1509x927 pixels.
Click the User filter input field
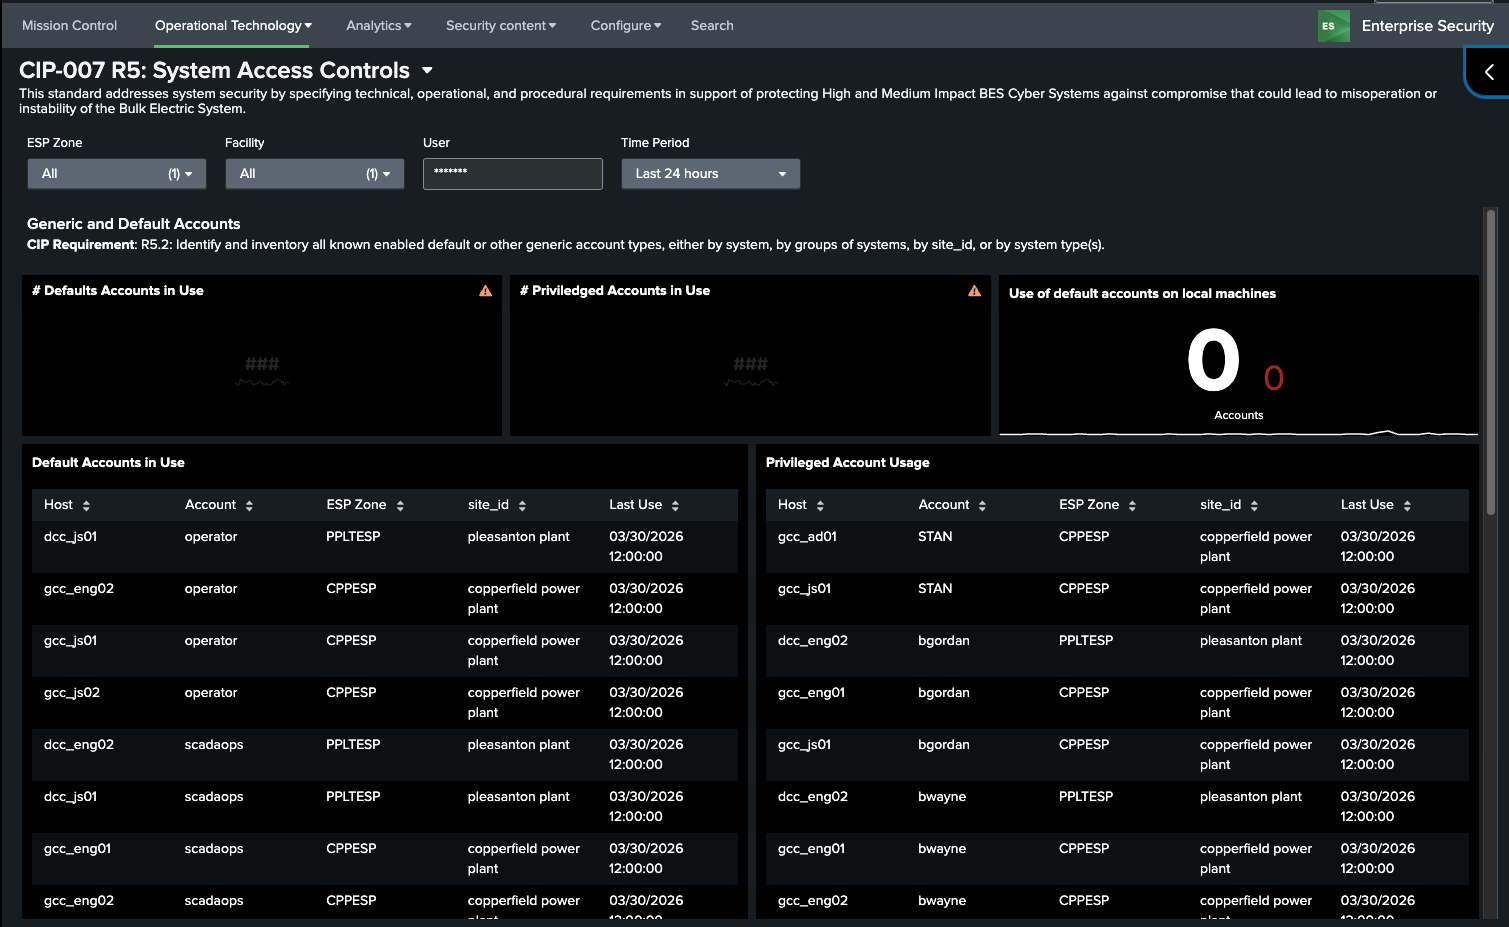[512, 174]
